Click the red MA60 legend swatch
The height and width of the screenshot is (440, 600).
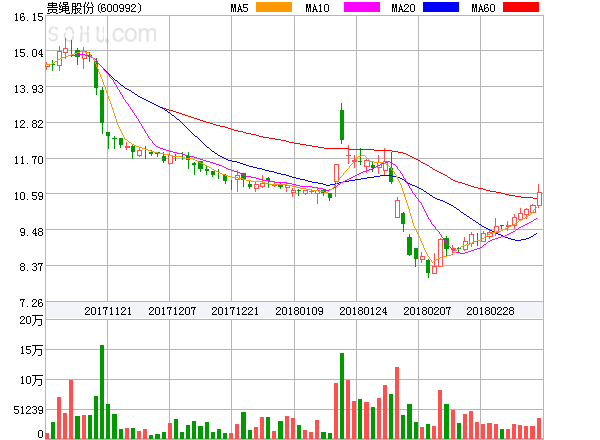click(521, 7)
